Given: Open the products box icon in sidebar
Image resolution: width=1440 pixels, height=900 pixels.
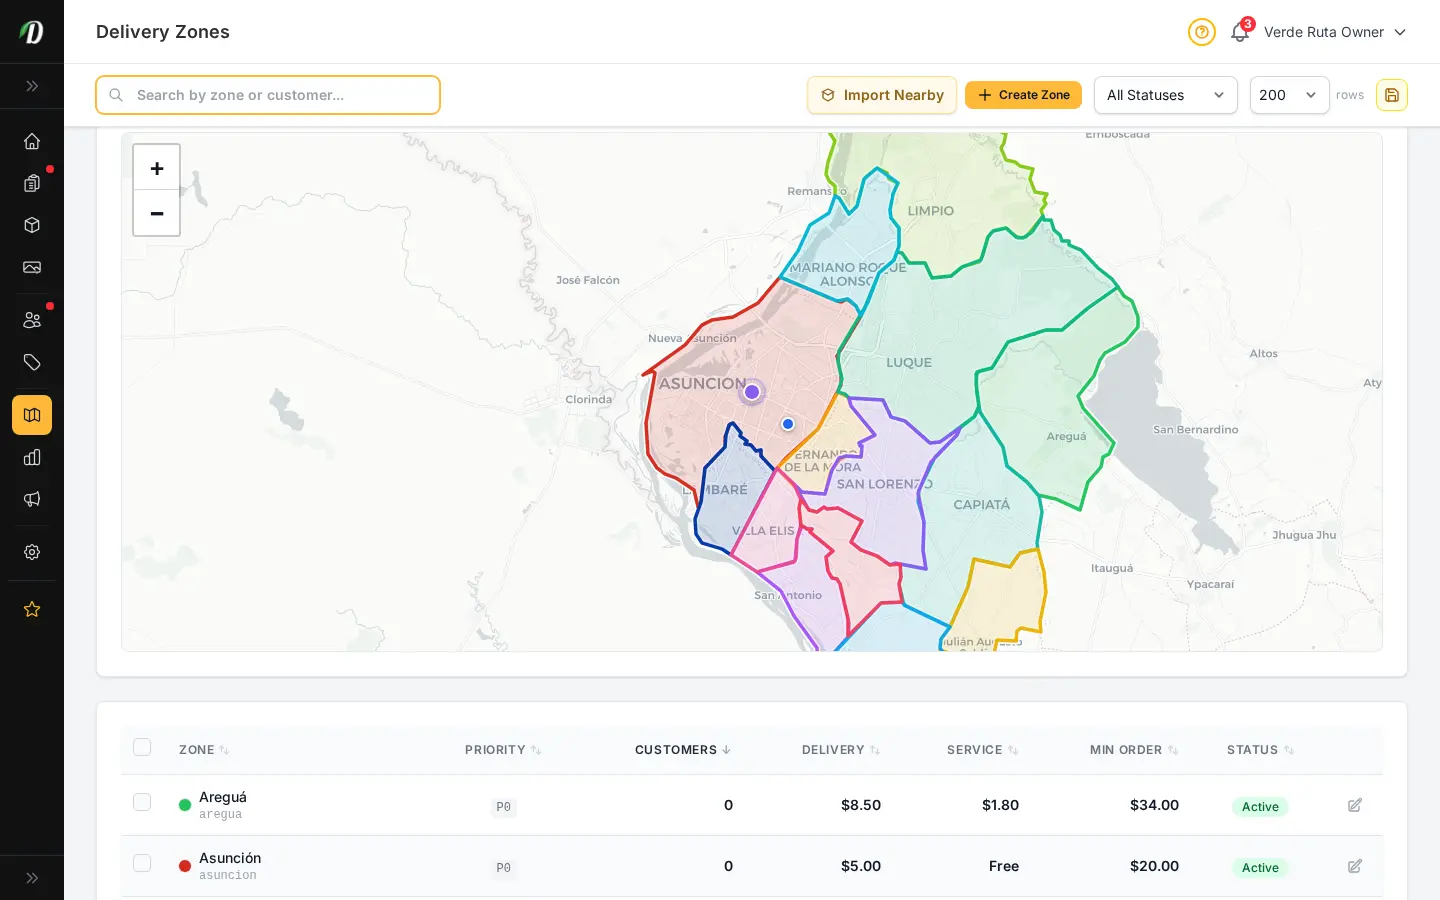Looking at the screenshot, I should click(x=32, y=225).
